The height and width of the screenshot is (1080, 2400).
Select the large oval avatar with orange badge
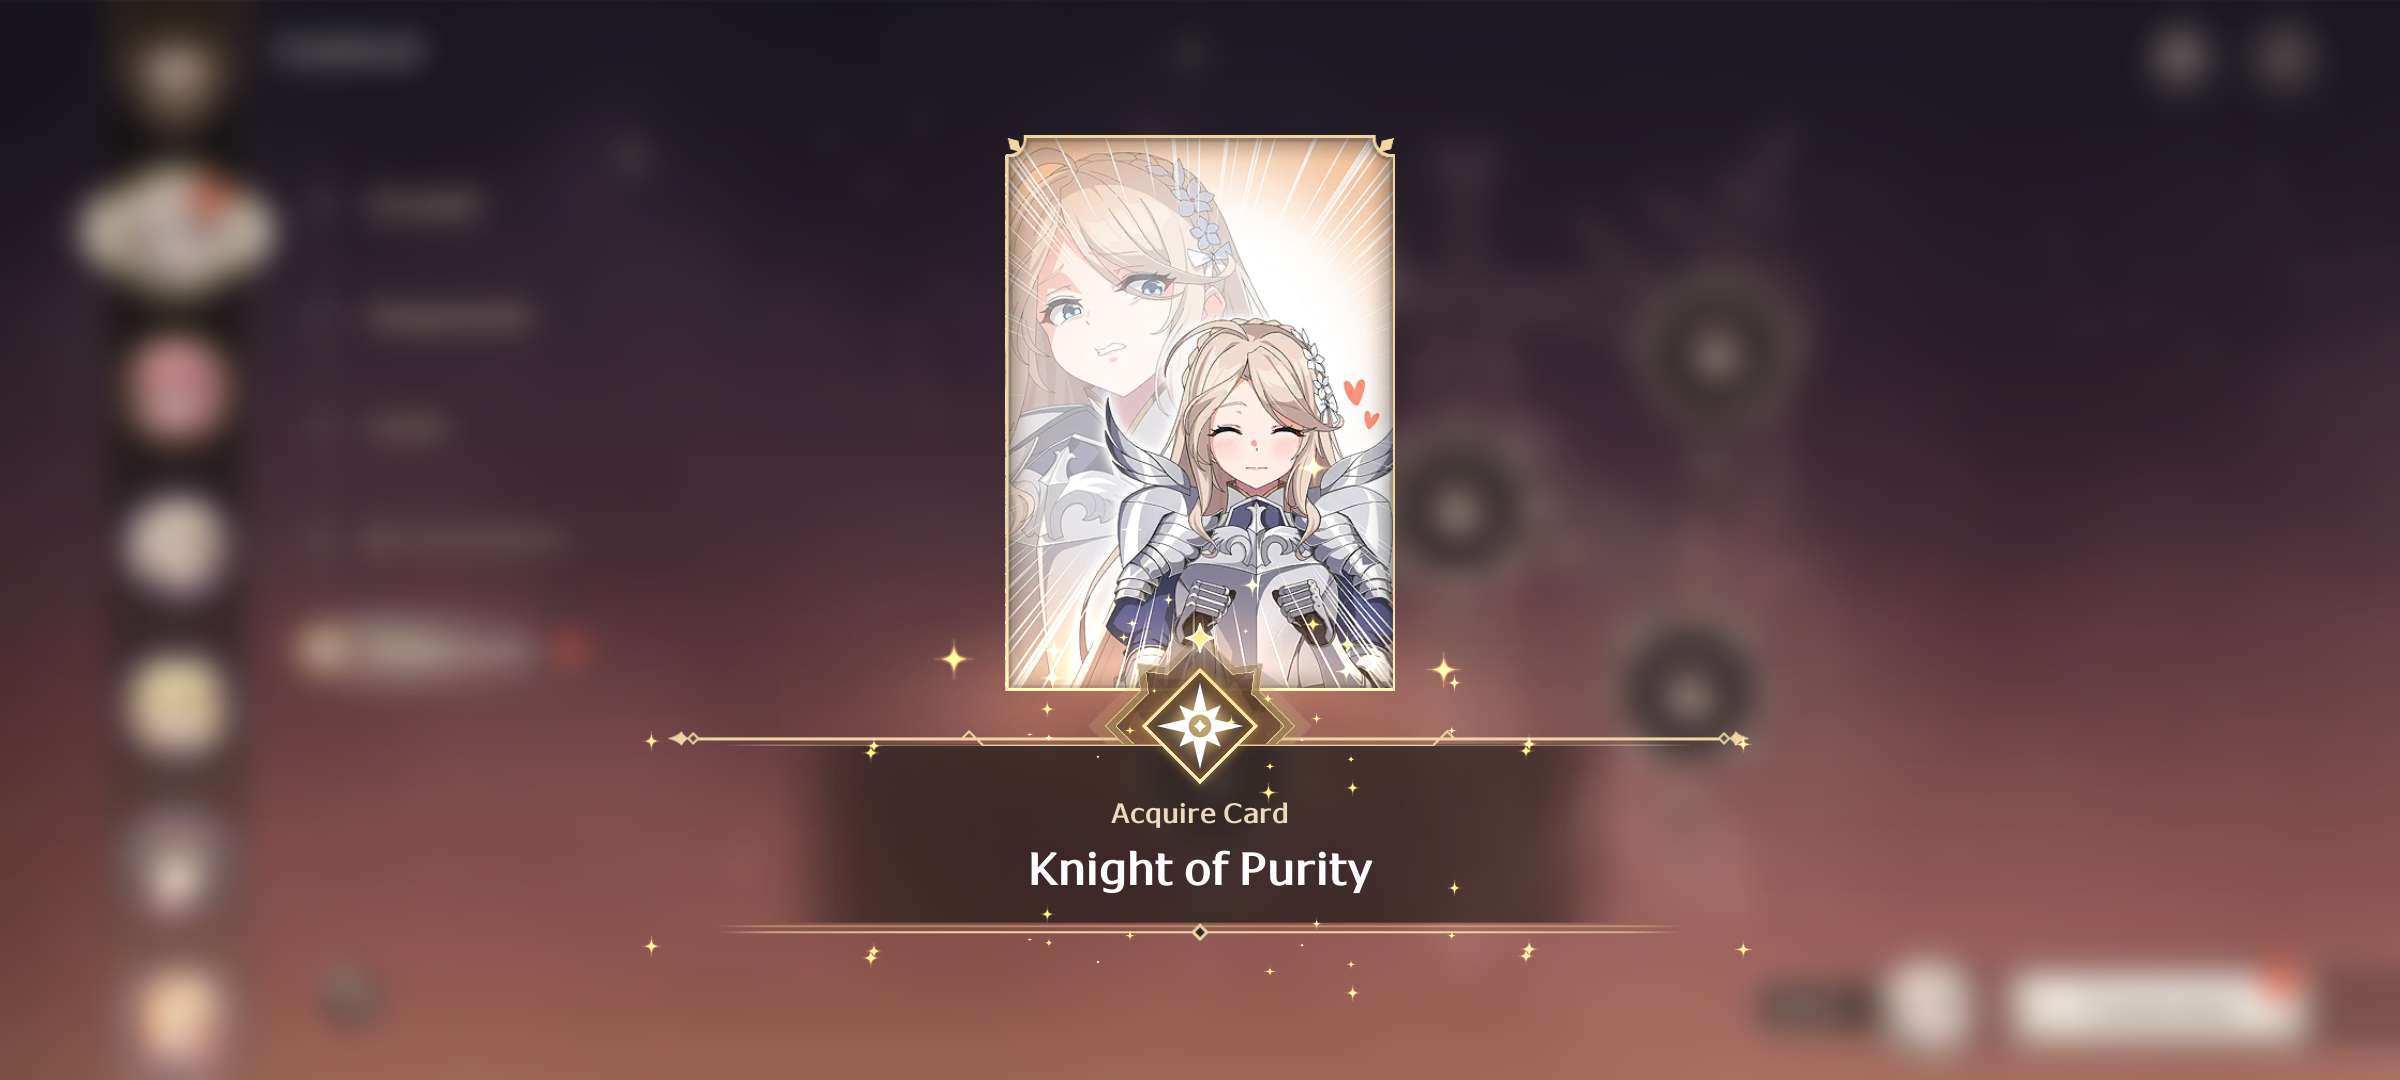click(176, 230)
